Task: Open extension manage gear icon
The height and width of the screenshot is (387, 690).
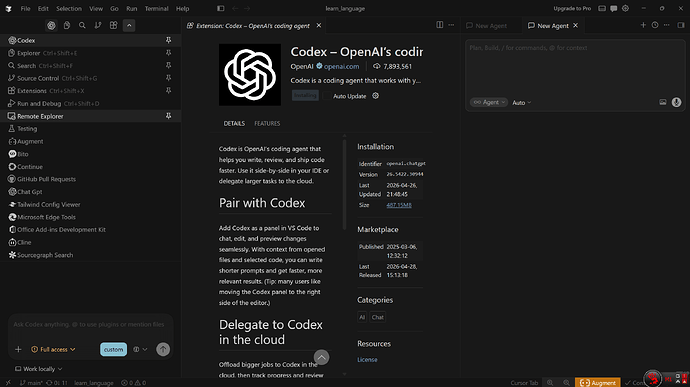Action: pos(375,96)
